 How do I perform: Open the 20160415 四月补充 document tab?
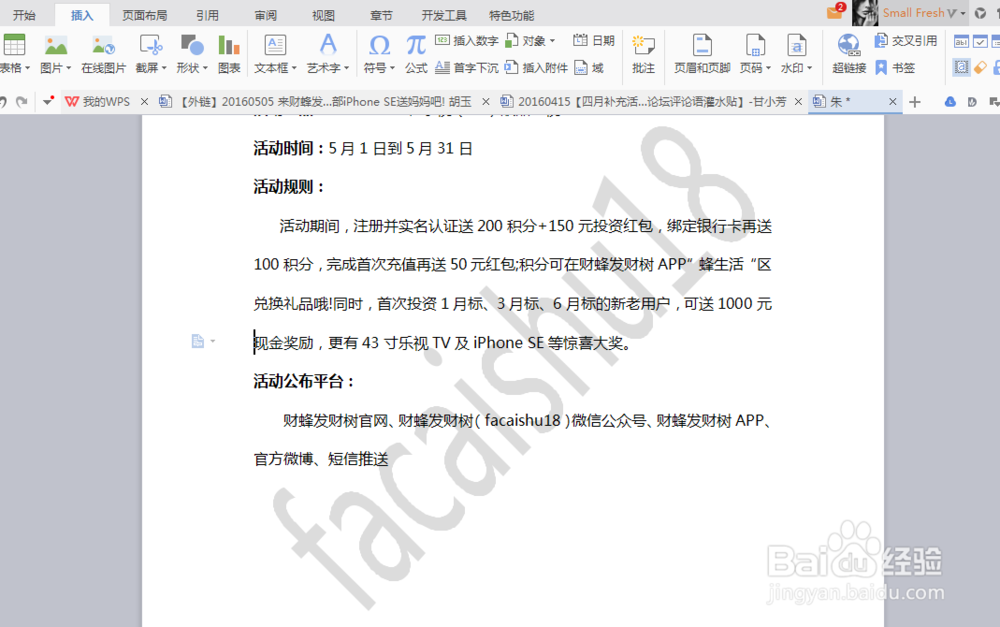[643, 101]
